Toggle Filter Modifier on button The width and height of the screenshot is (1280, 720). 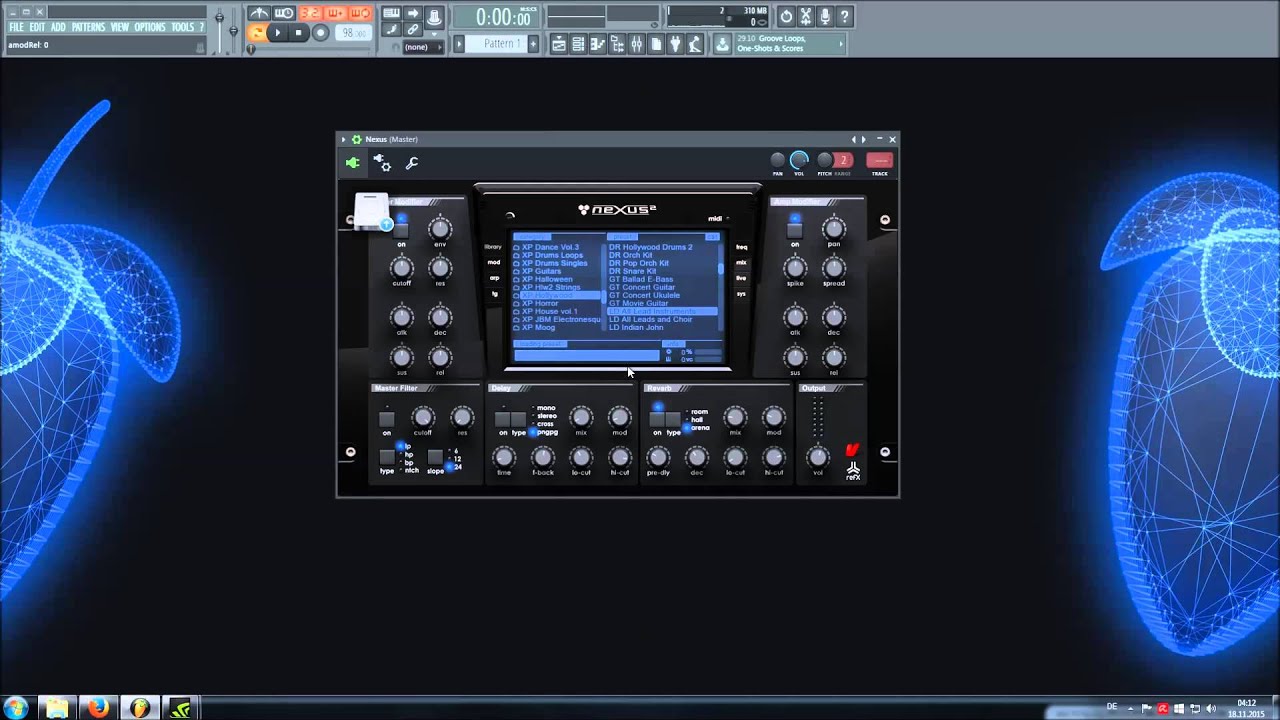coord(401,231)
